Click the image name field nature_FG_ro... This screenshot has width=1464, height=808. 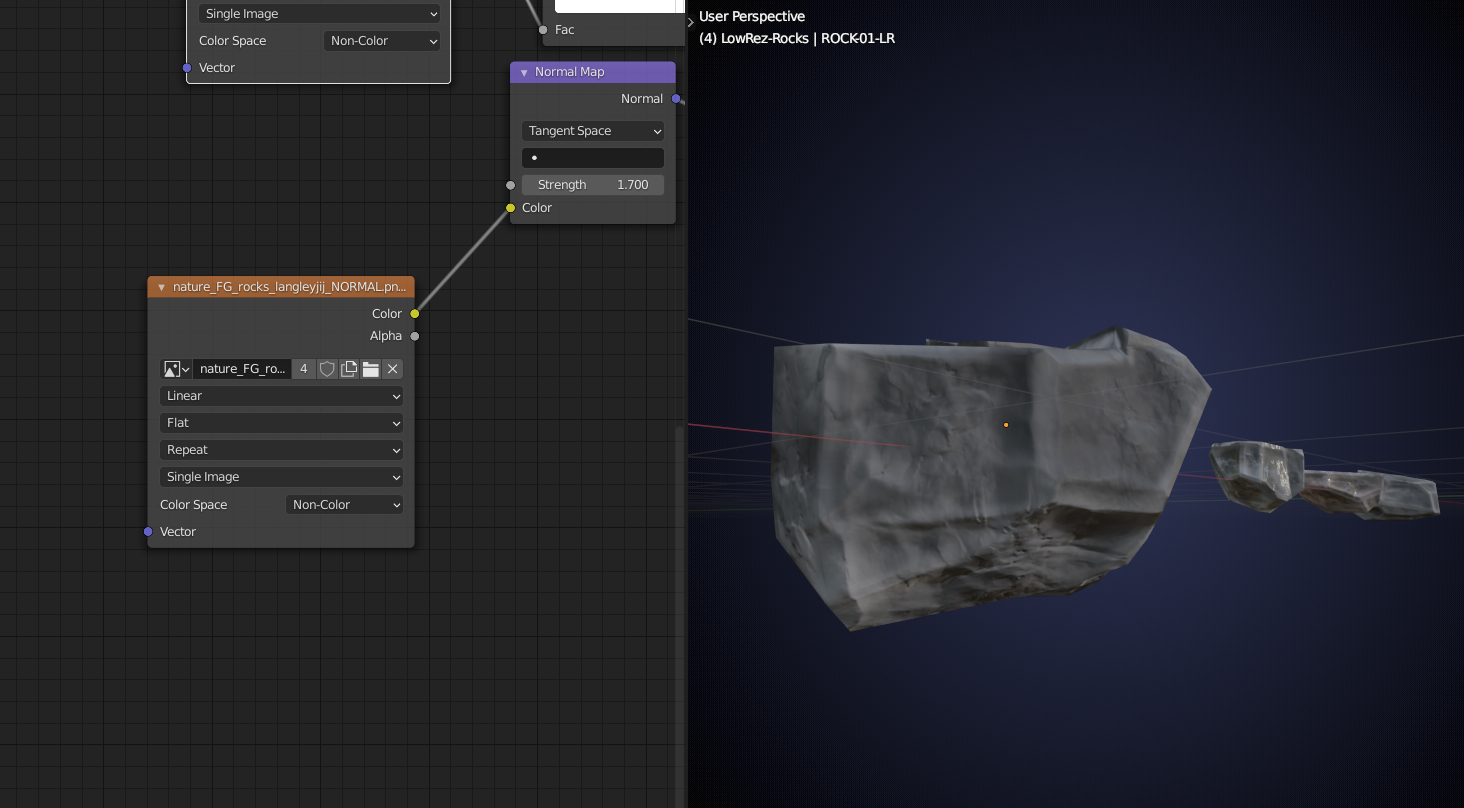(x=242, y=369)
